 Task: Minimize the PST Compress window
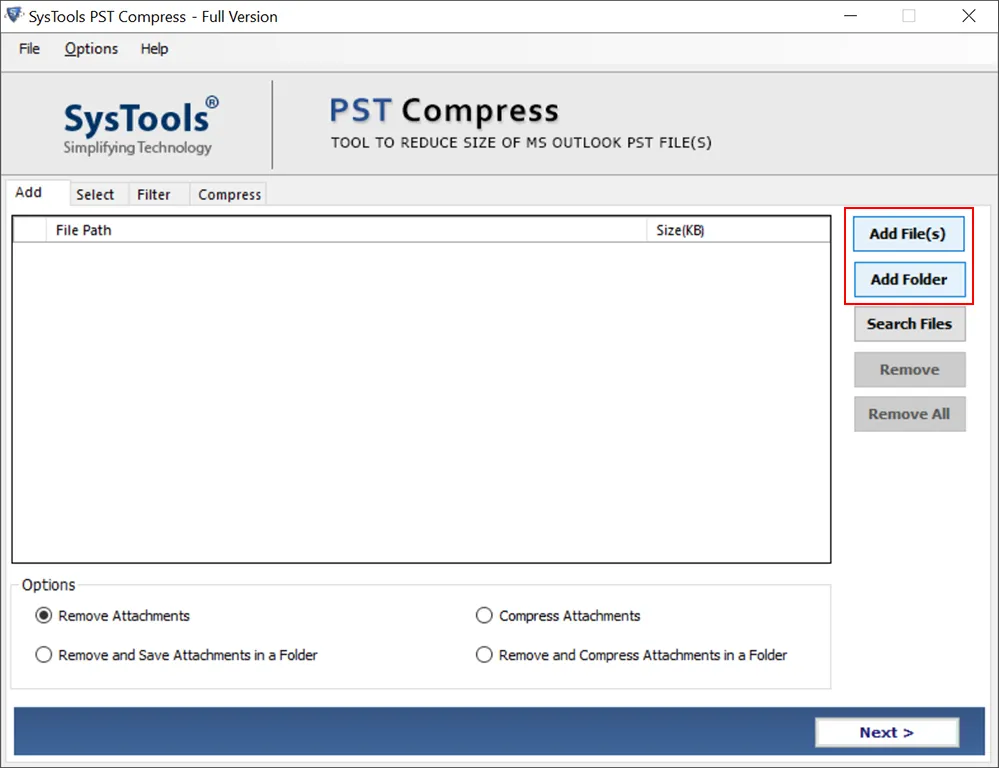pyautogui.click(x=850, y=16)
